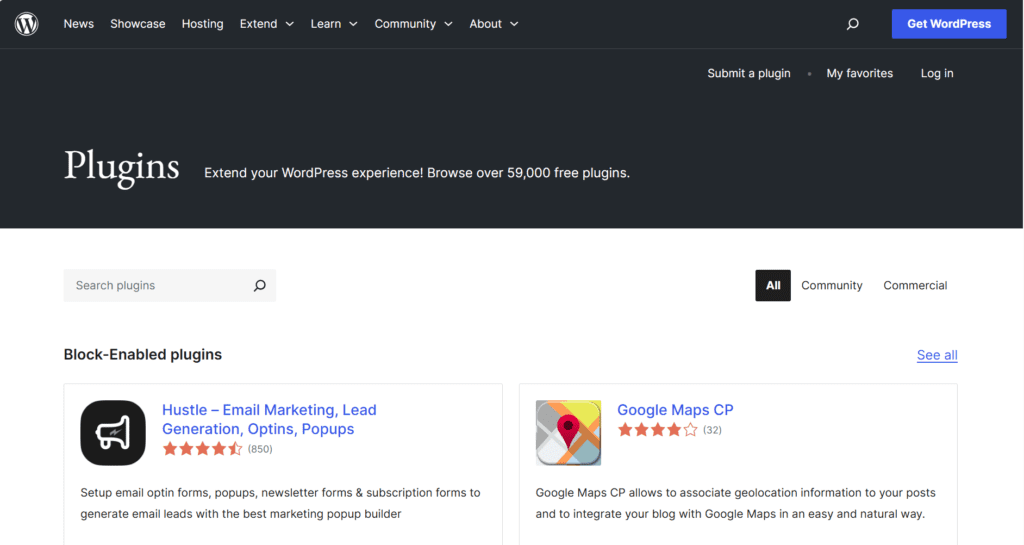
Task: Select the Community filter tab
Action: pyautogui.click(x=831, y=285)
